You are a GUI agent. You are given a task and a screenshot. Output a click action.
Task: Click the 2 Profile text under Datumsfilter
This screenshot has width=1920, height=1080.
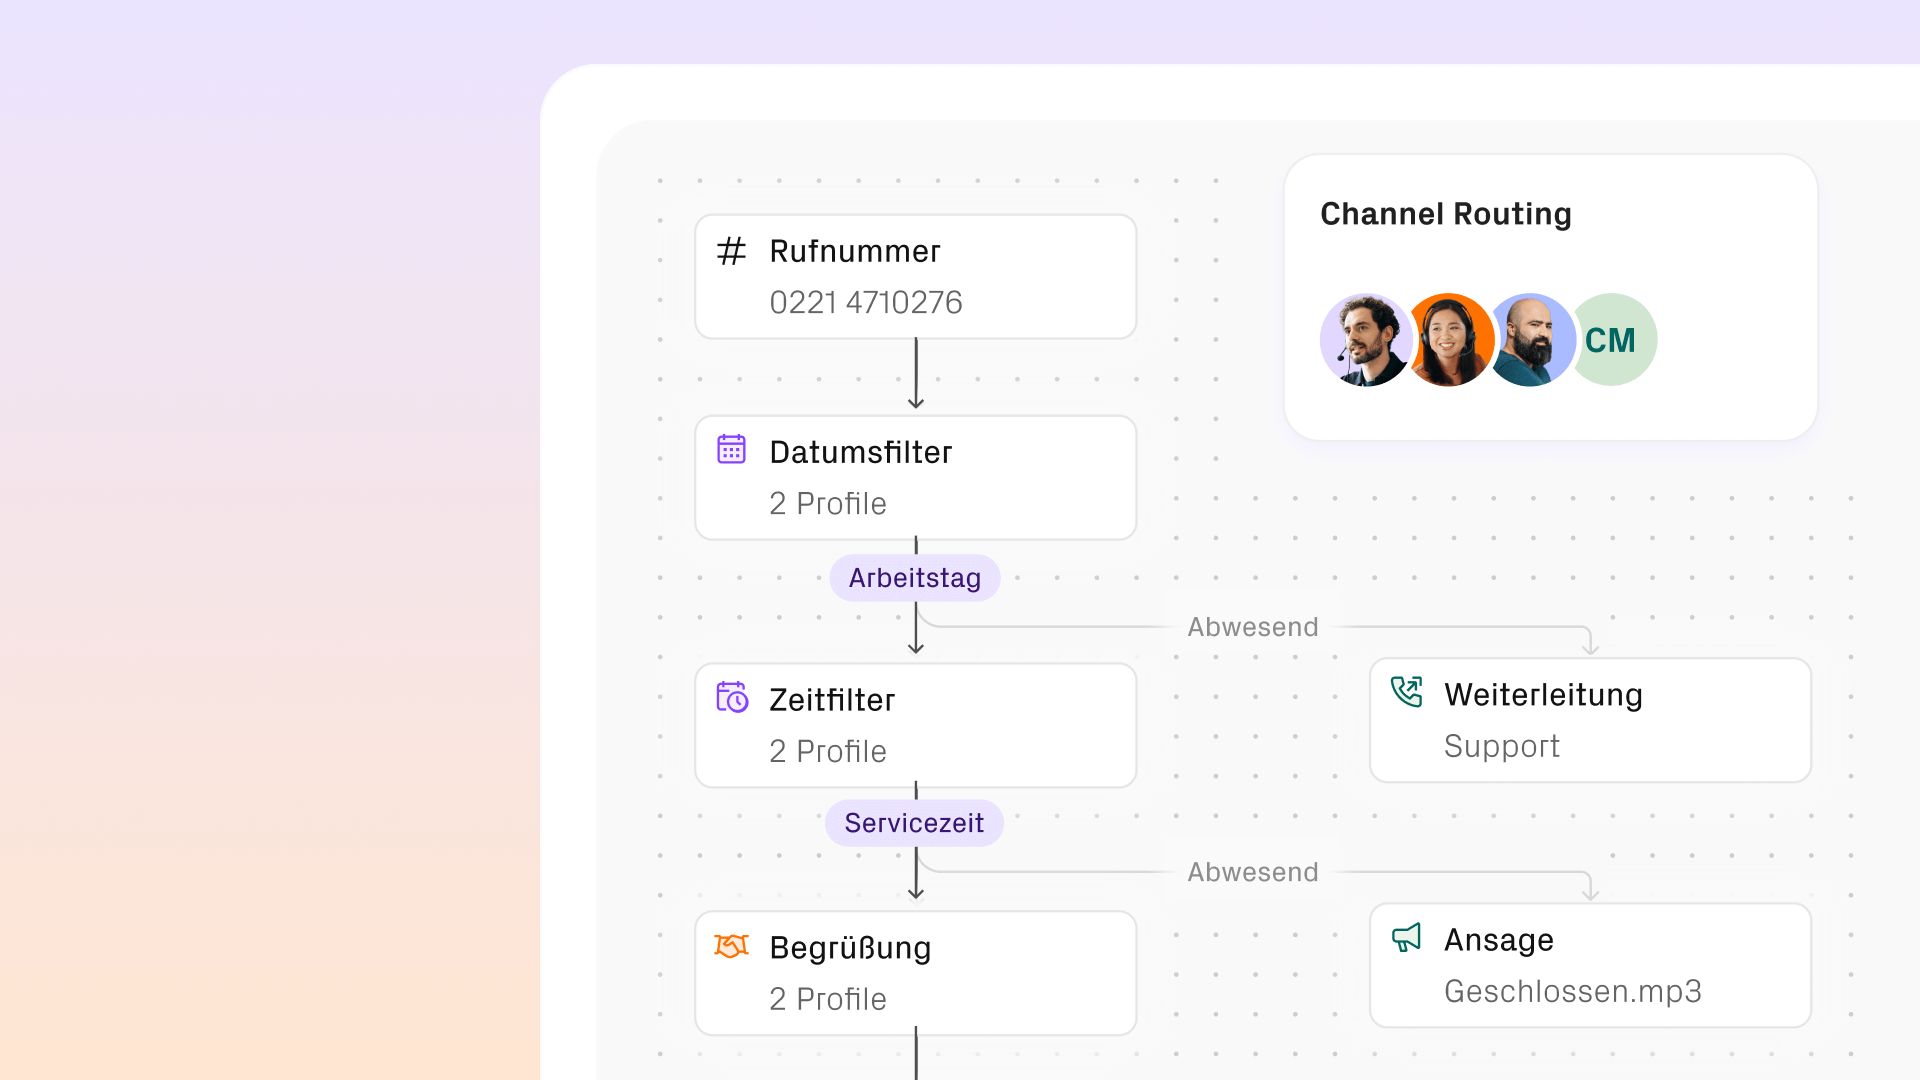827,503
